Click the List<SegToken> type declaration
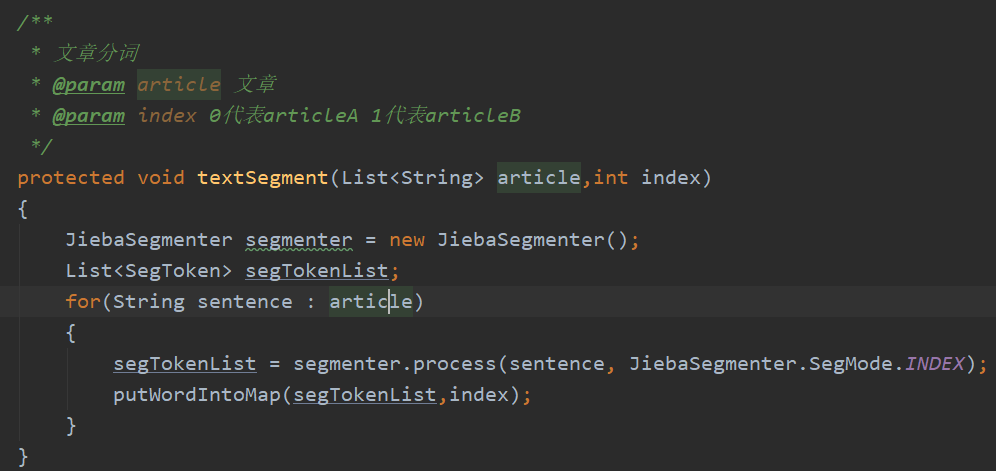Viewport: 996px width, 471px height. click(149, 271)
